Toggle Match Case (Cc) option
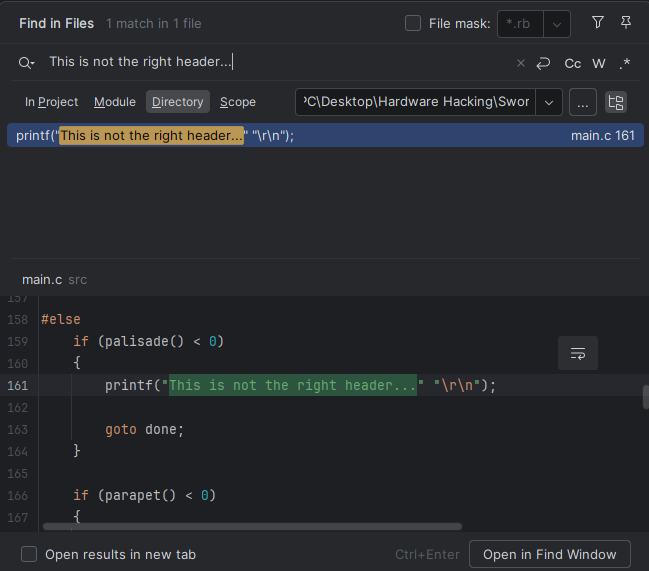This screenshot has height=571, width=649. (572, 63)
